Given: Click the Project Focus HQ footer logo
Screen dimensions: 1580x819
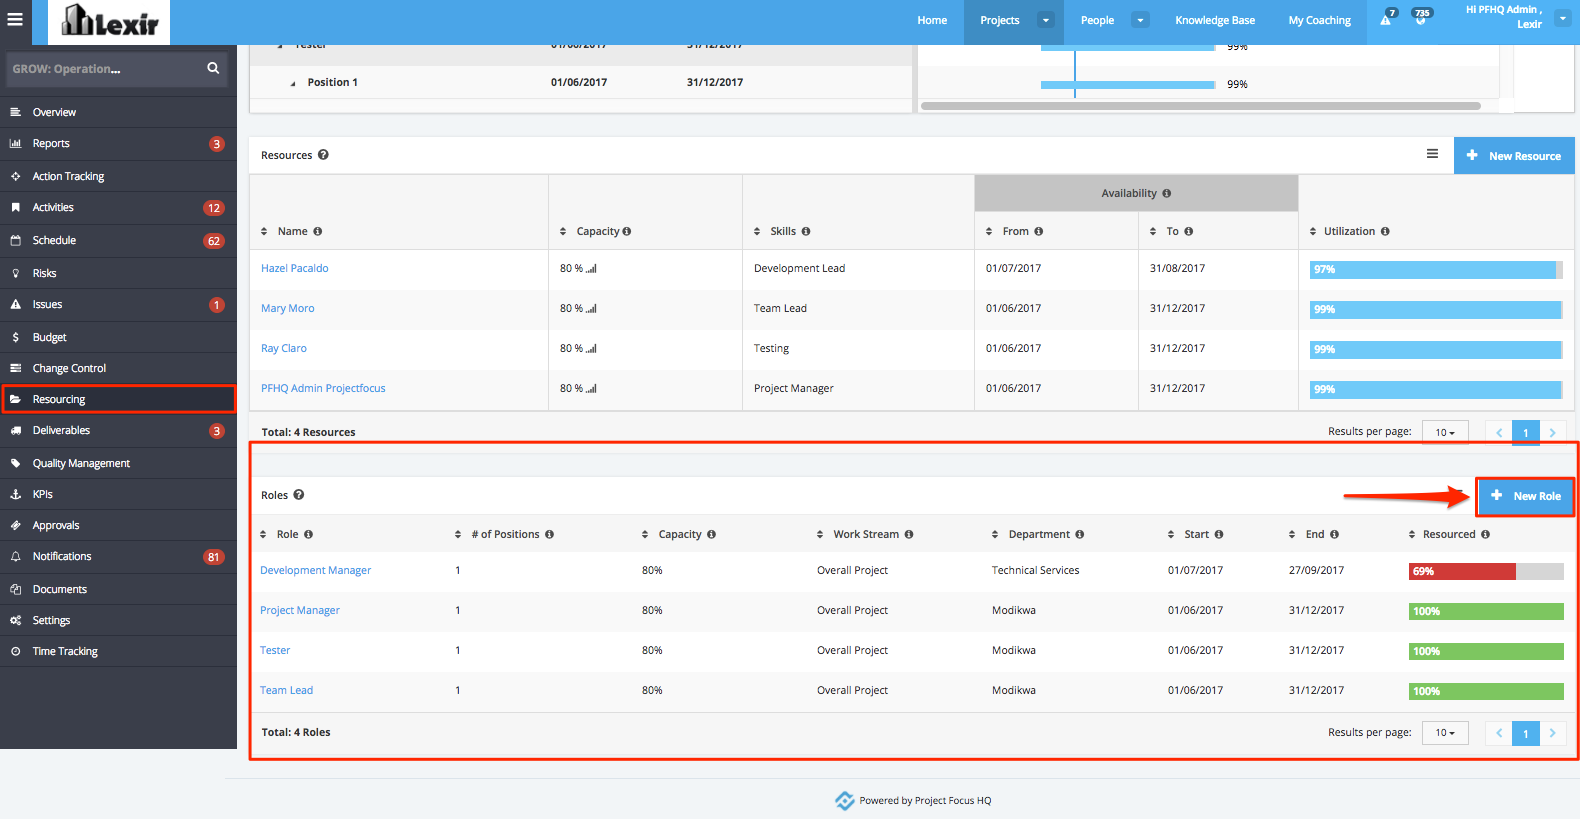Looking at the screenshot, I should click(845, 800).
